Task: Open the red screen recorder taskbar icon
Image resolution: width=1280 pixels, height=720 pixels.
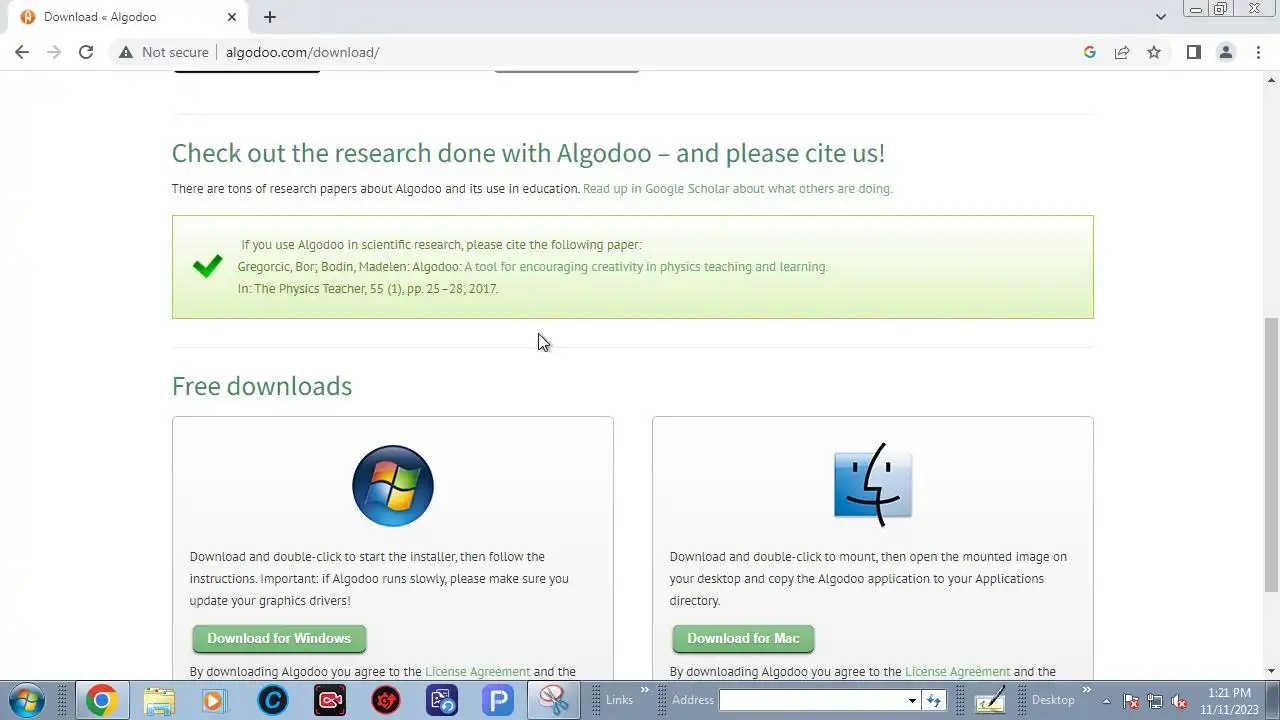Action: (x=329, y=700)
